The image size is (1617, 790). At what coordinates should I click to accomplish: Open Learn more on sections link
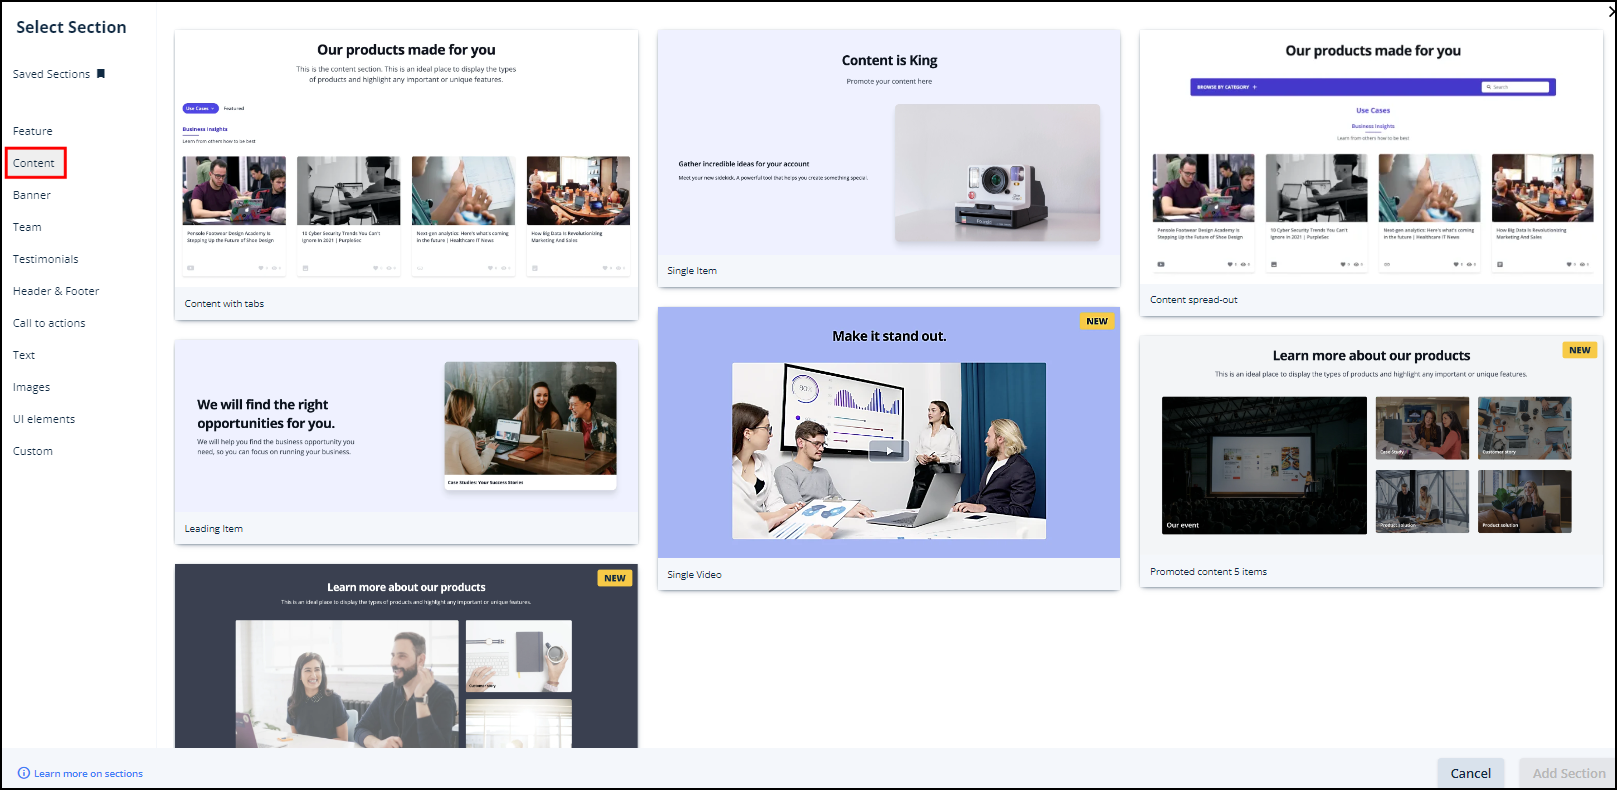(x=88, y=773)
